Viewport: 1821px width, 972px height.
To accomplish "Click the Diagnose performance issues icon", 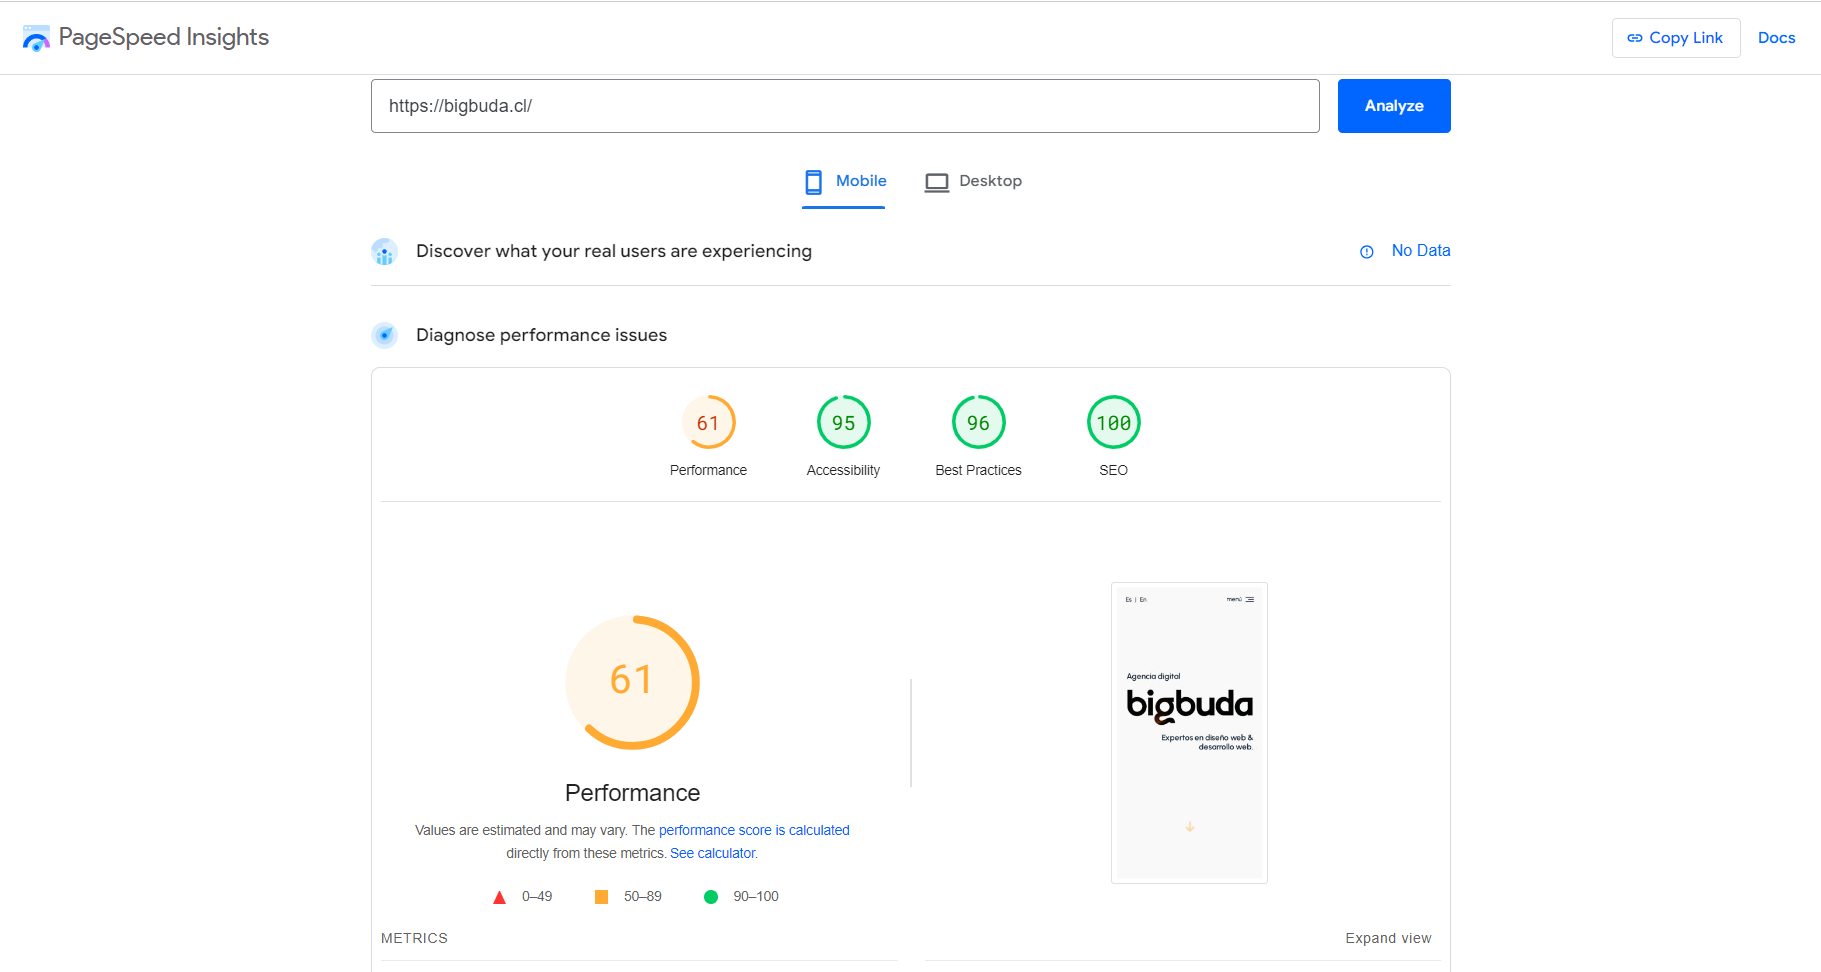I will (x=385, y=336).
